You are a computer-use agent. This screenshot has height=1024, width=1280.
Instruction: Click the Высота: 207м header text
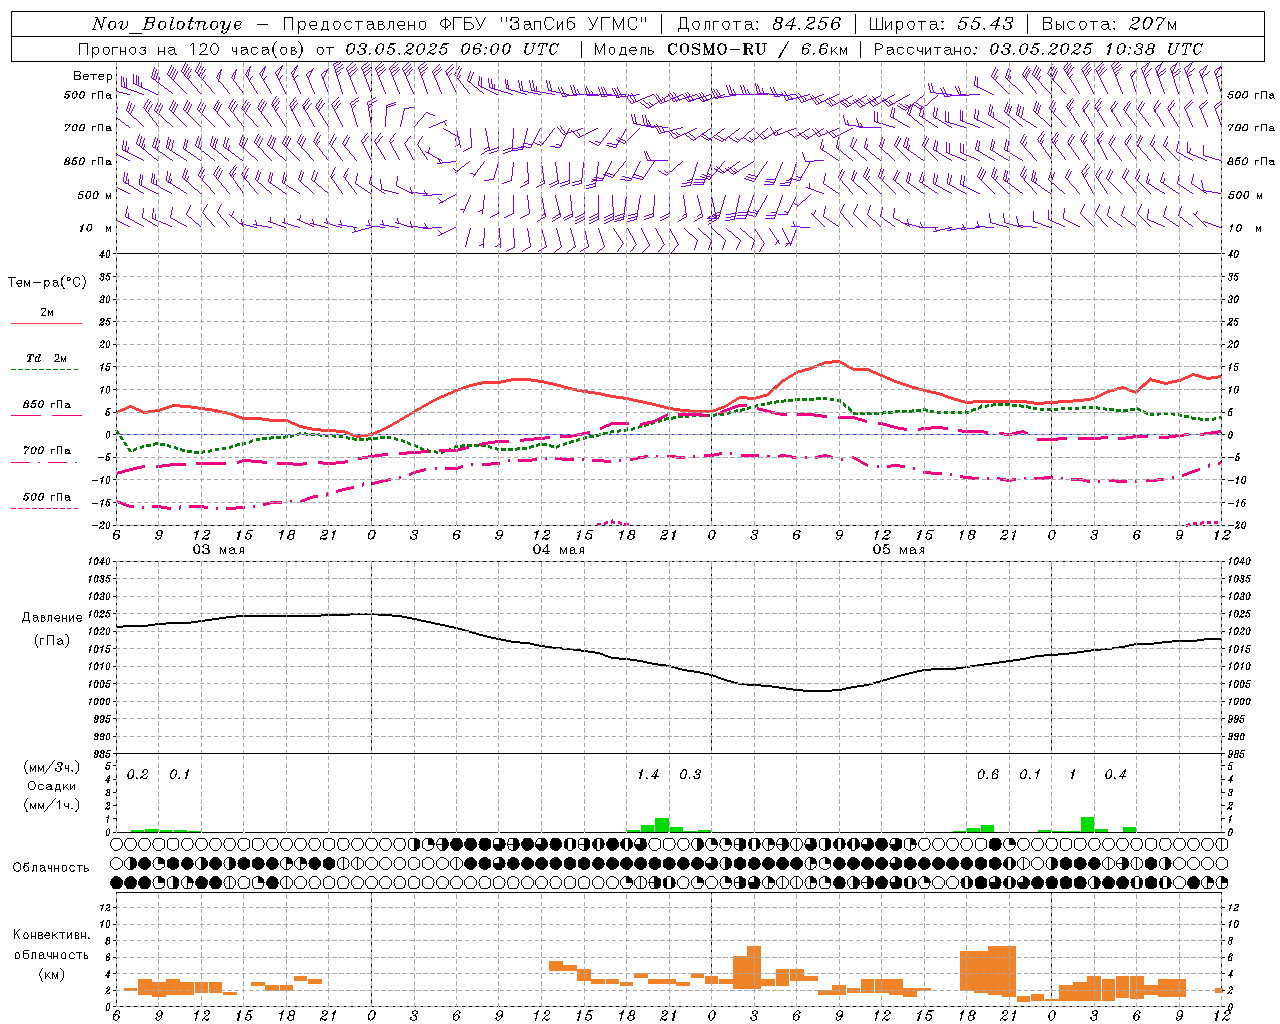tap(1109, 24)
